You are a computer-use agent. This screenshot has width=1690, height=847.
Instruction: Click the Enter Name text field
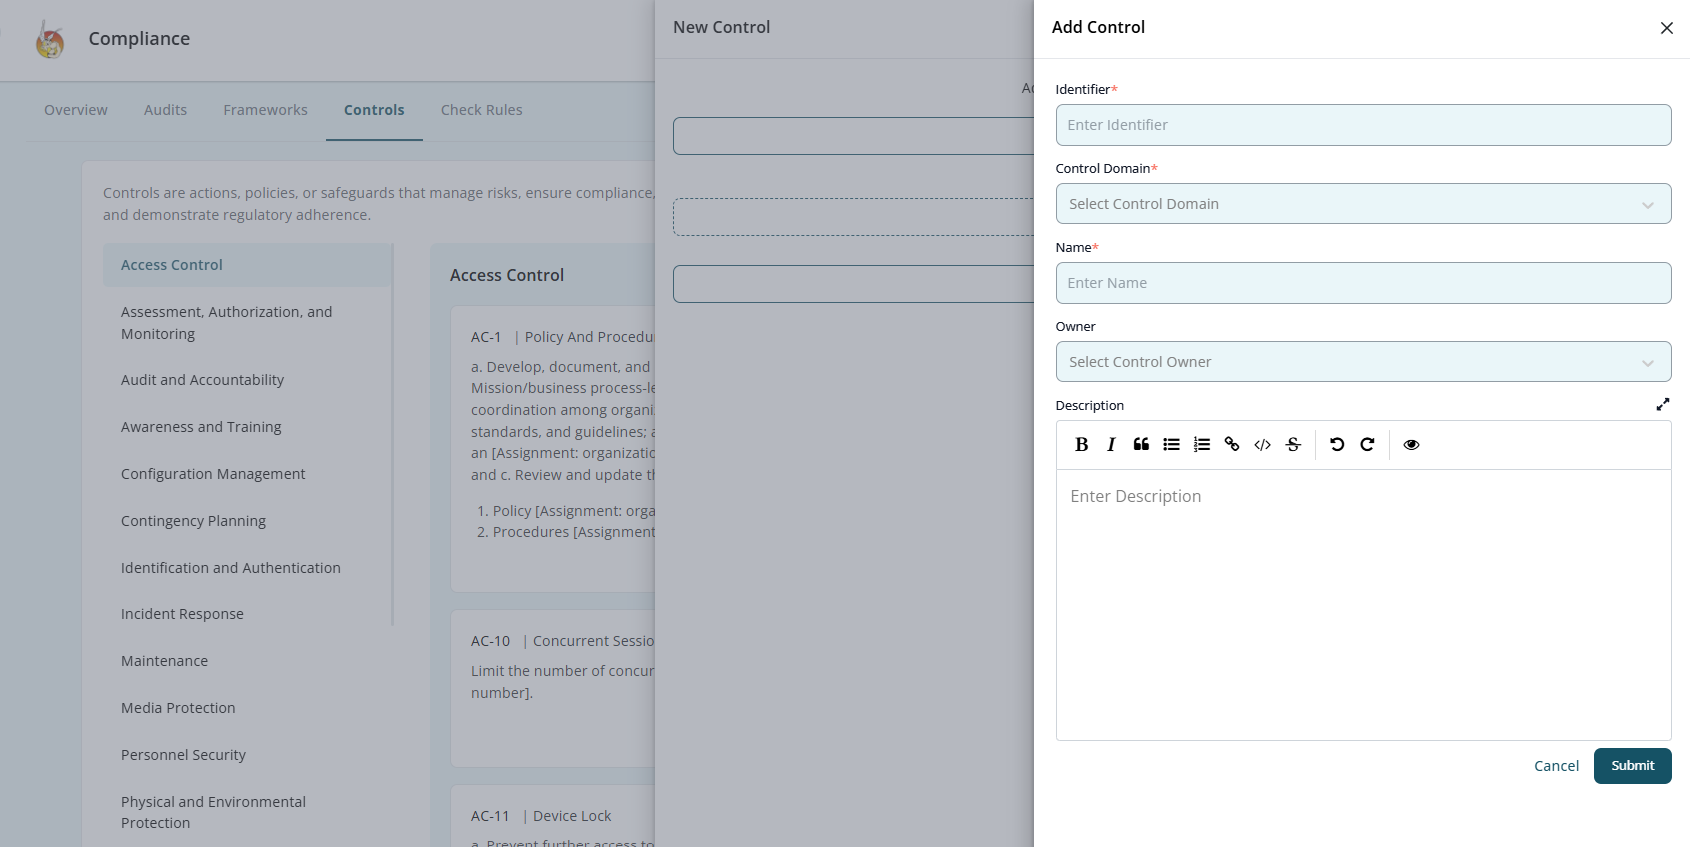point(1362,283)
